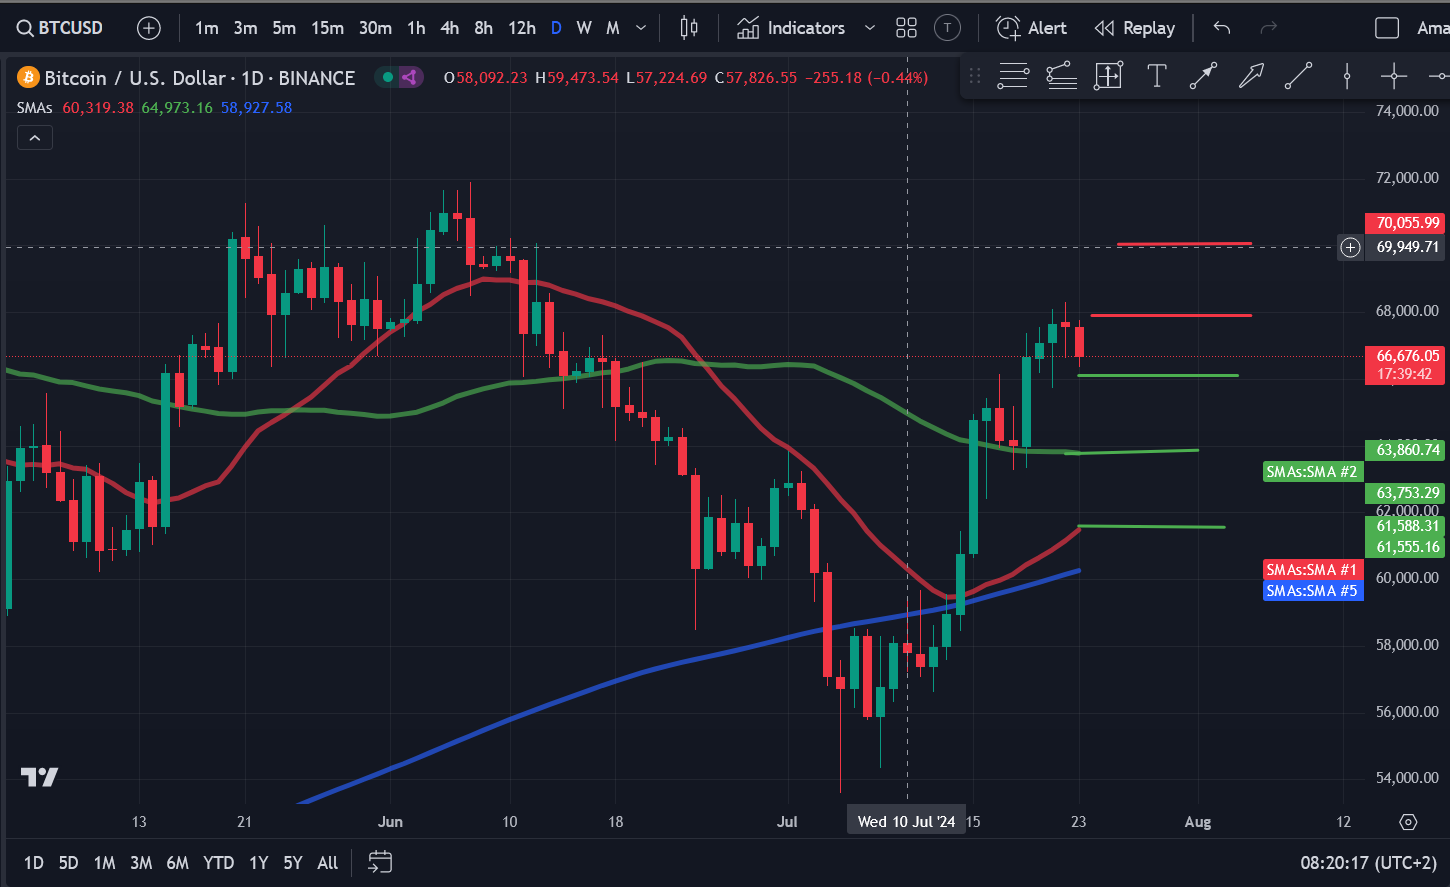Viewport: 1450px width, 887px height.
Task: Select the outlined Arrow tool
Action: coord(1251,76)
